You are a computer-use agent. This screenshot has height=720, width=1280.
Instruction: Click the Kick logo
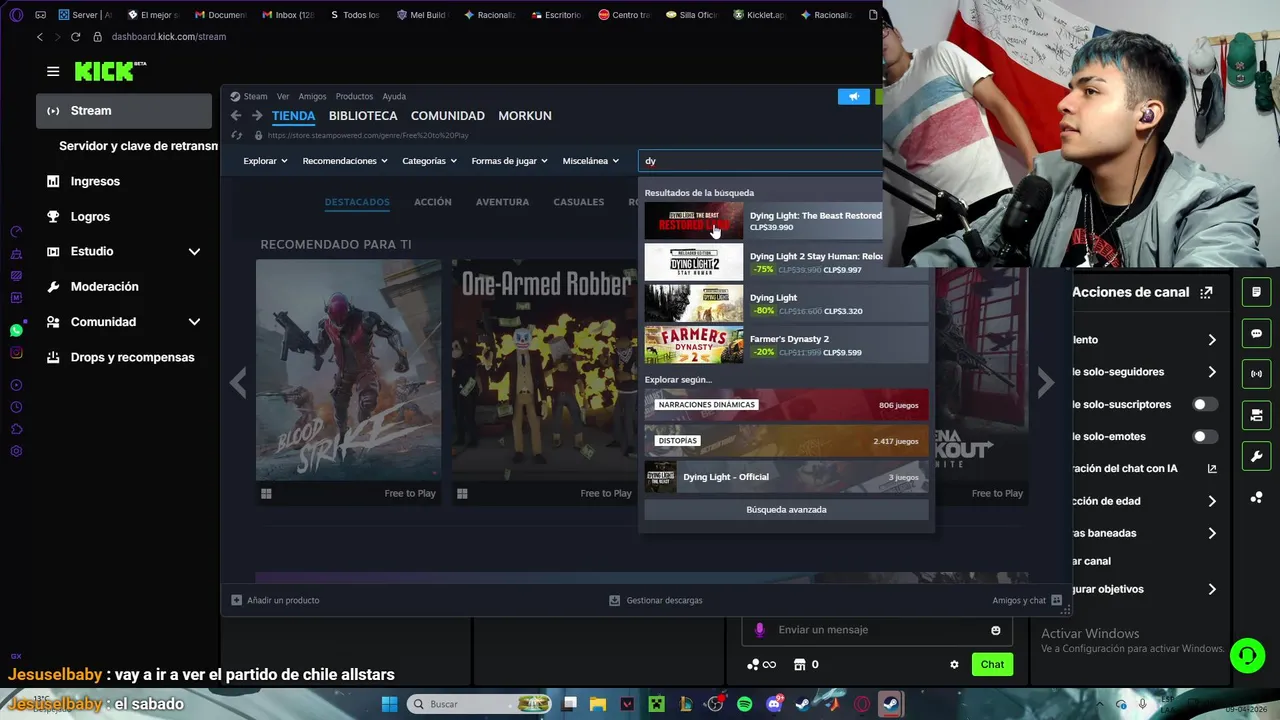tap(110, 71)
